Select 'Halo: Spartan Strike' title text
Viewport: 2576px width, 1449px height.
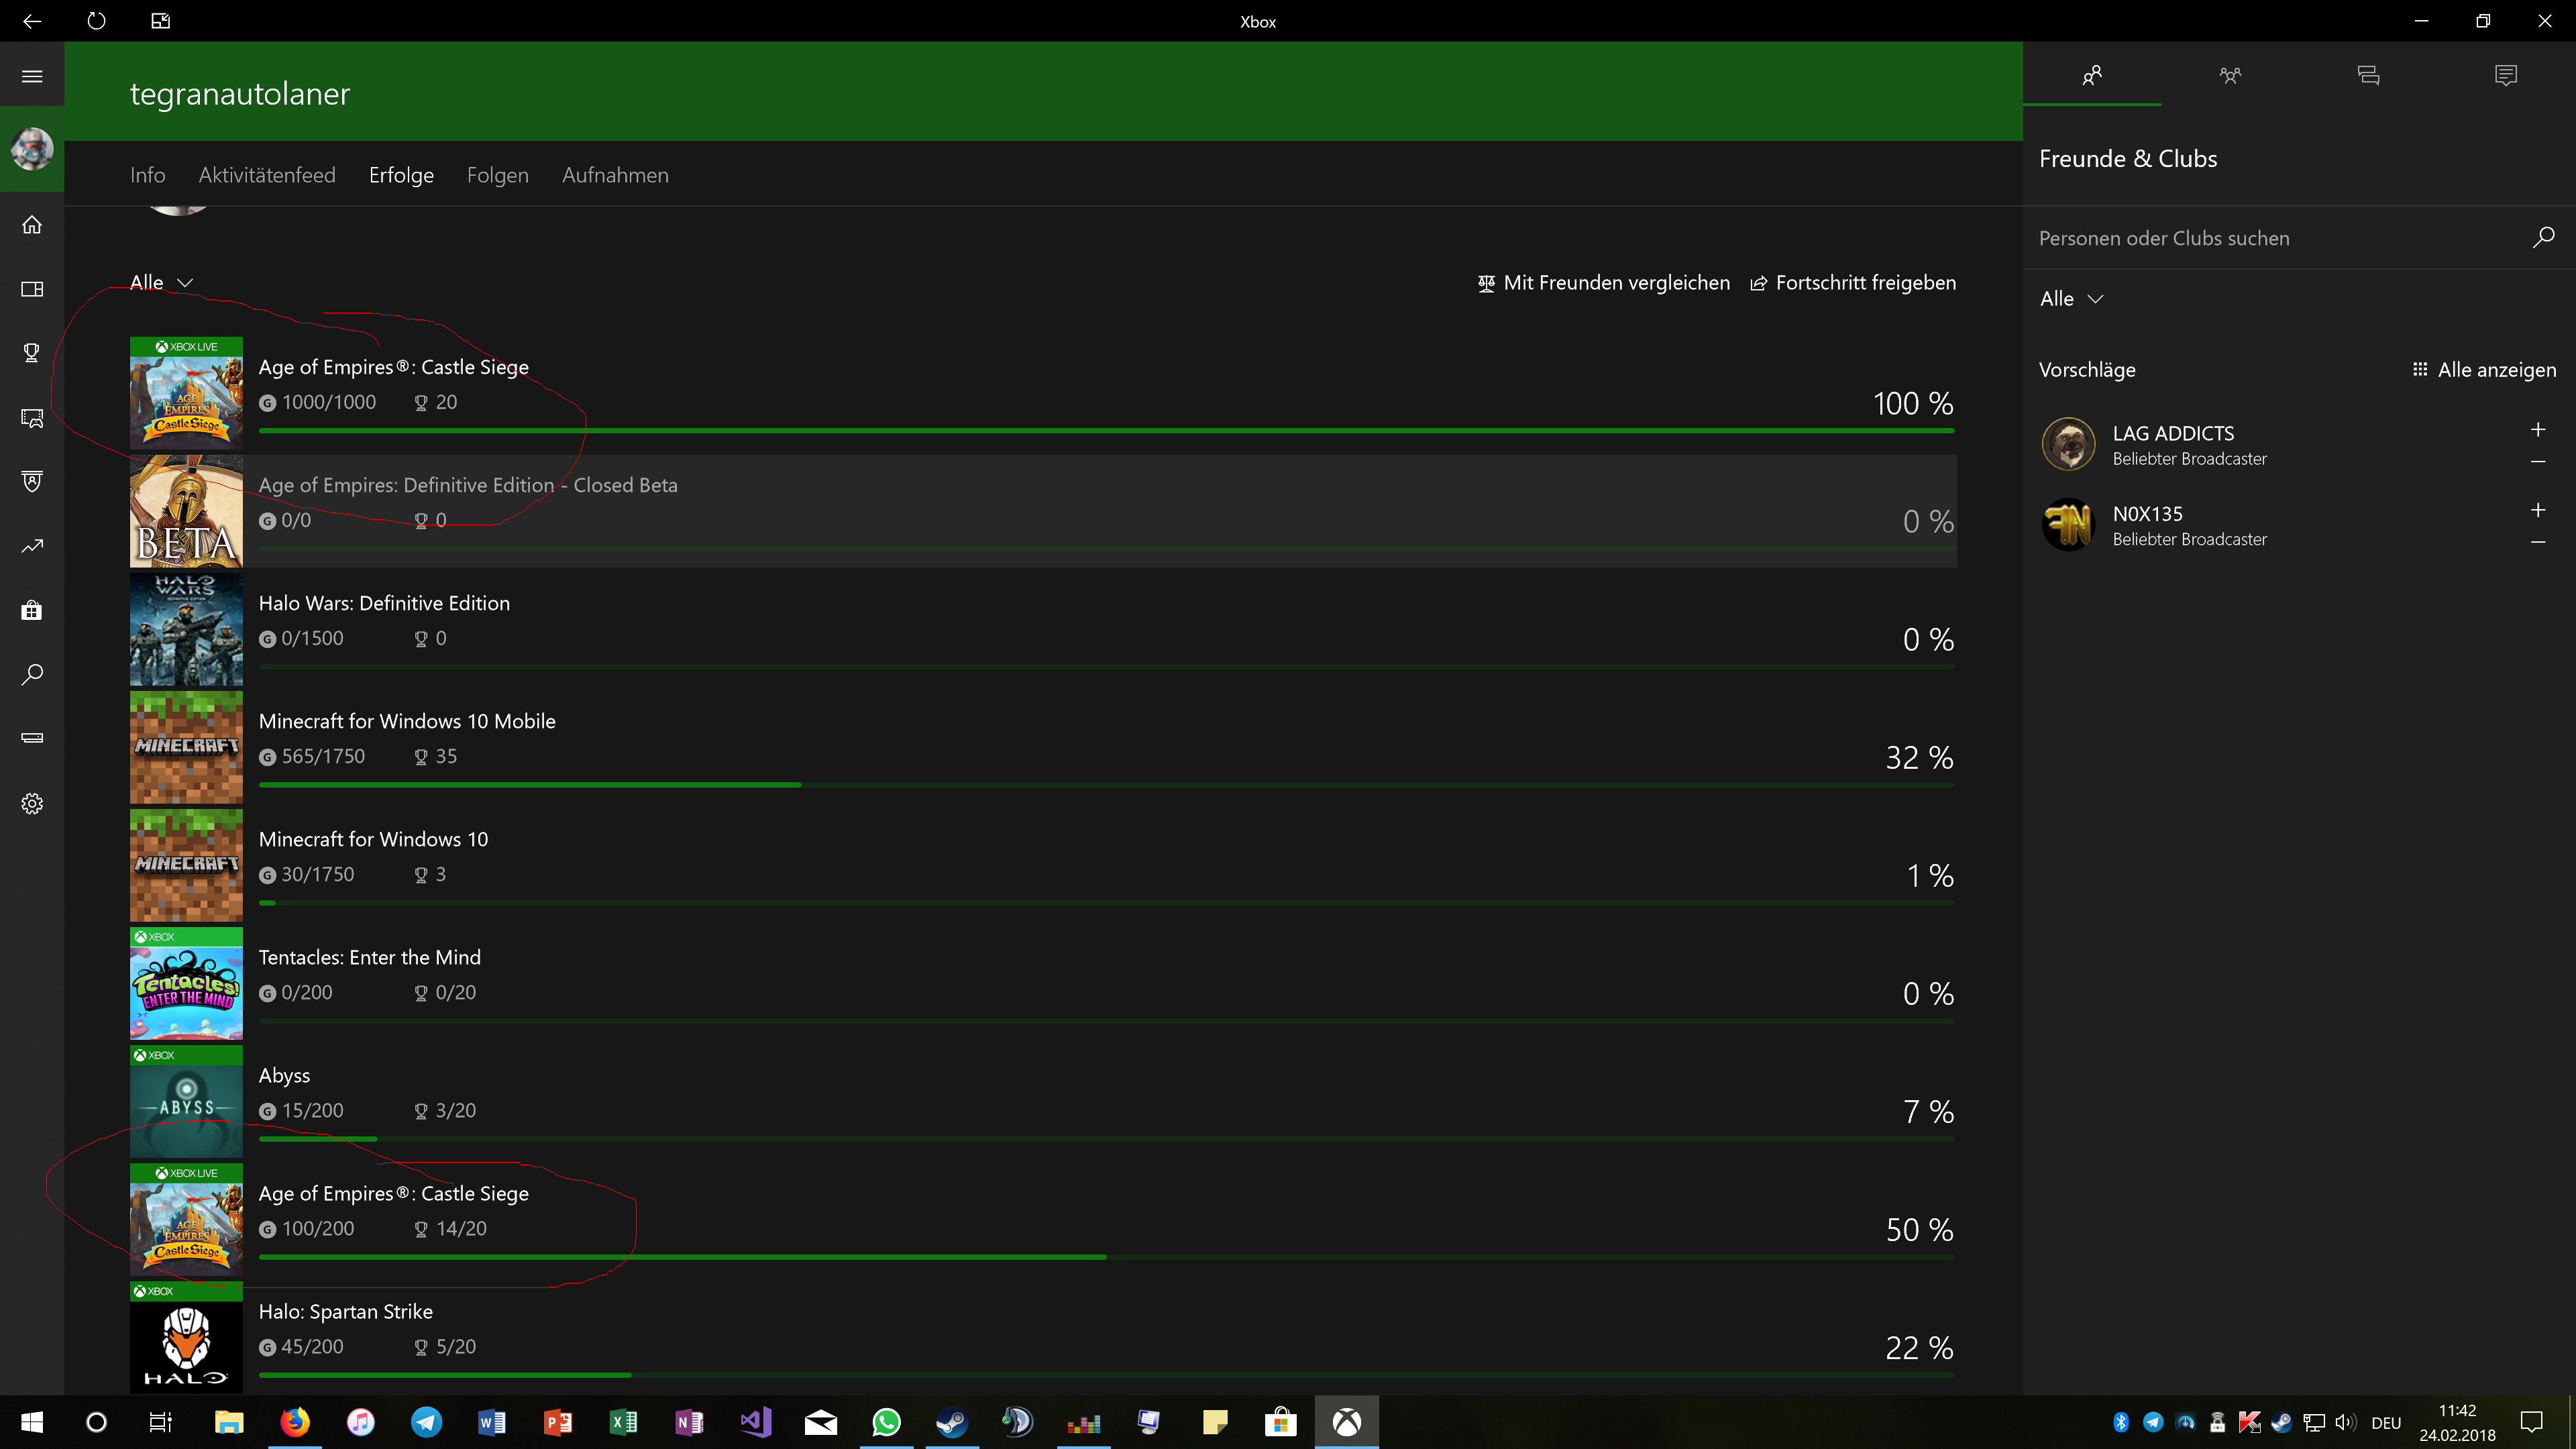345,1311
